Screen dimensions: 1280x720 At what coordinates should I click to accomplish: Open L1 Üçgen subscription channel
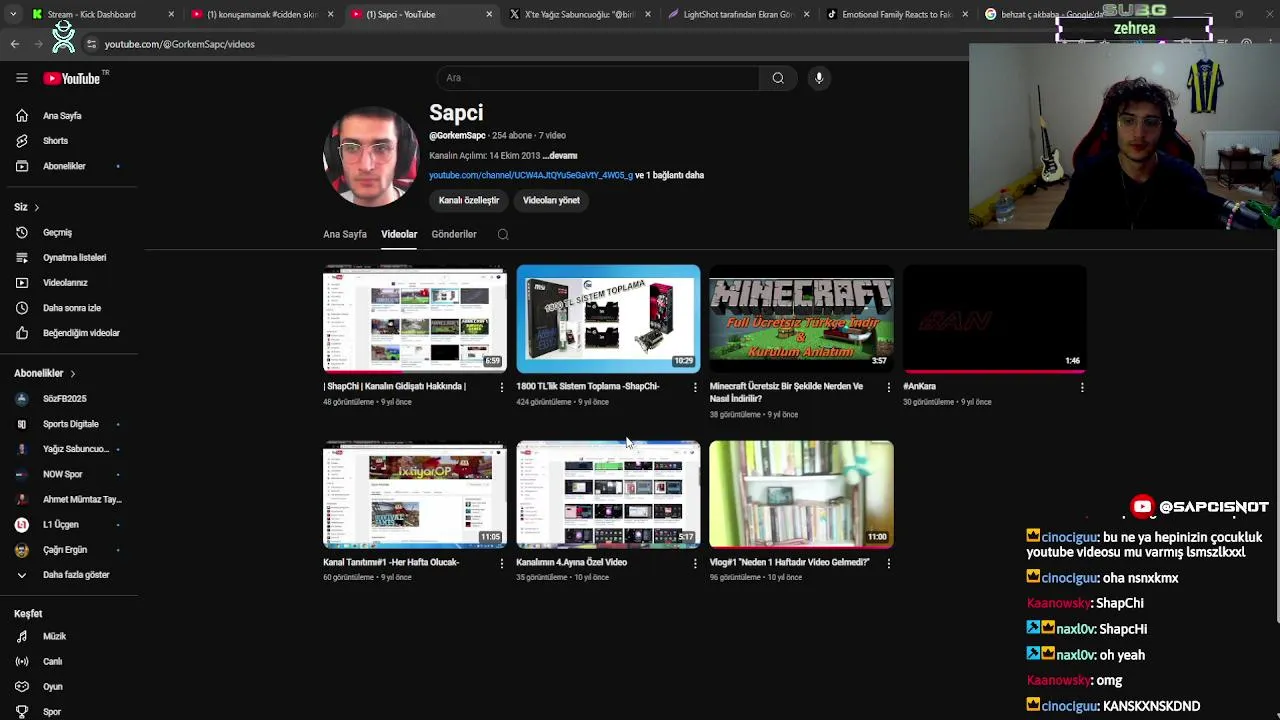(60, 524)
